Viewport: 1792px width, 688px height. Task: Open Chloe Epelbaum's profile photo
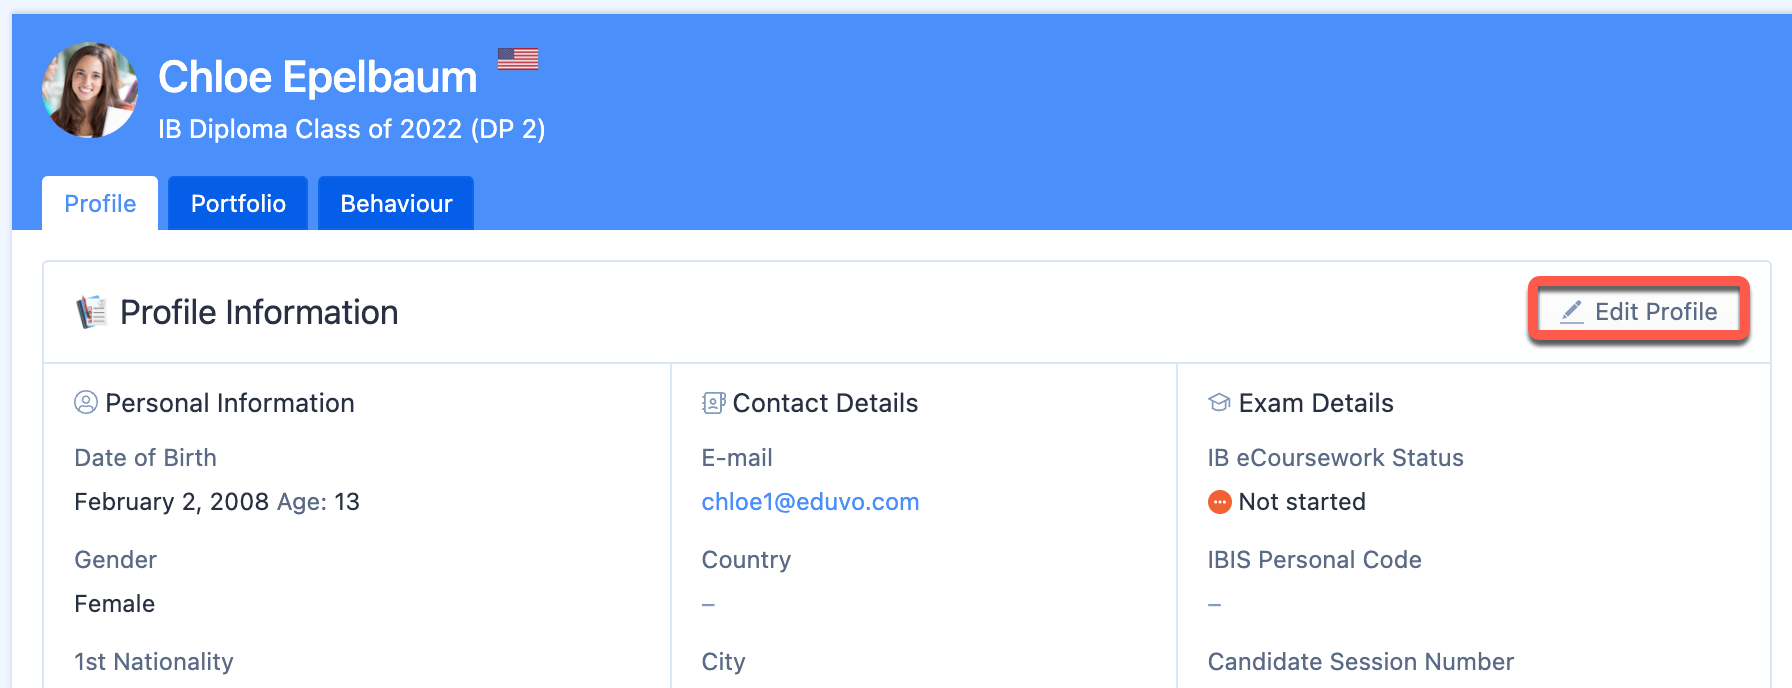[90, 90]
